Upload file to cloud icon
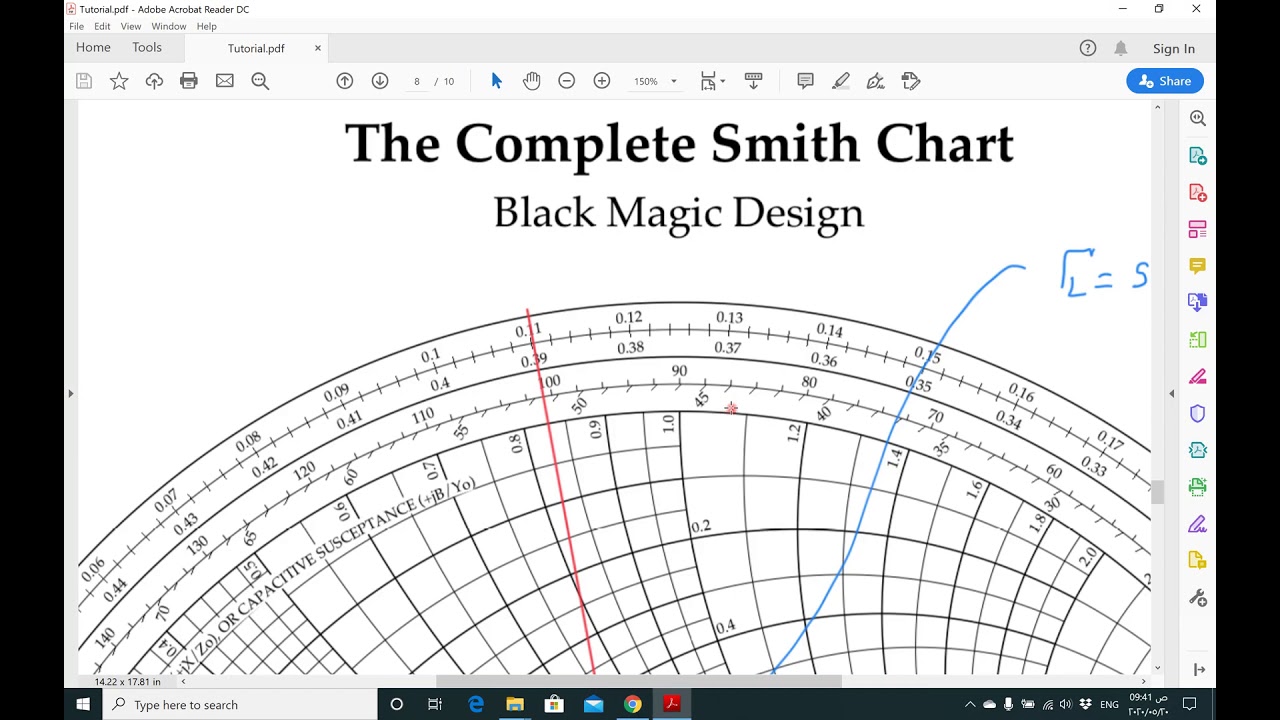The height and width of the screenshot is (720, 1280). click(154, 81)
